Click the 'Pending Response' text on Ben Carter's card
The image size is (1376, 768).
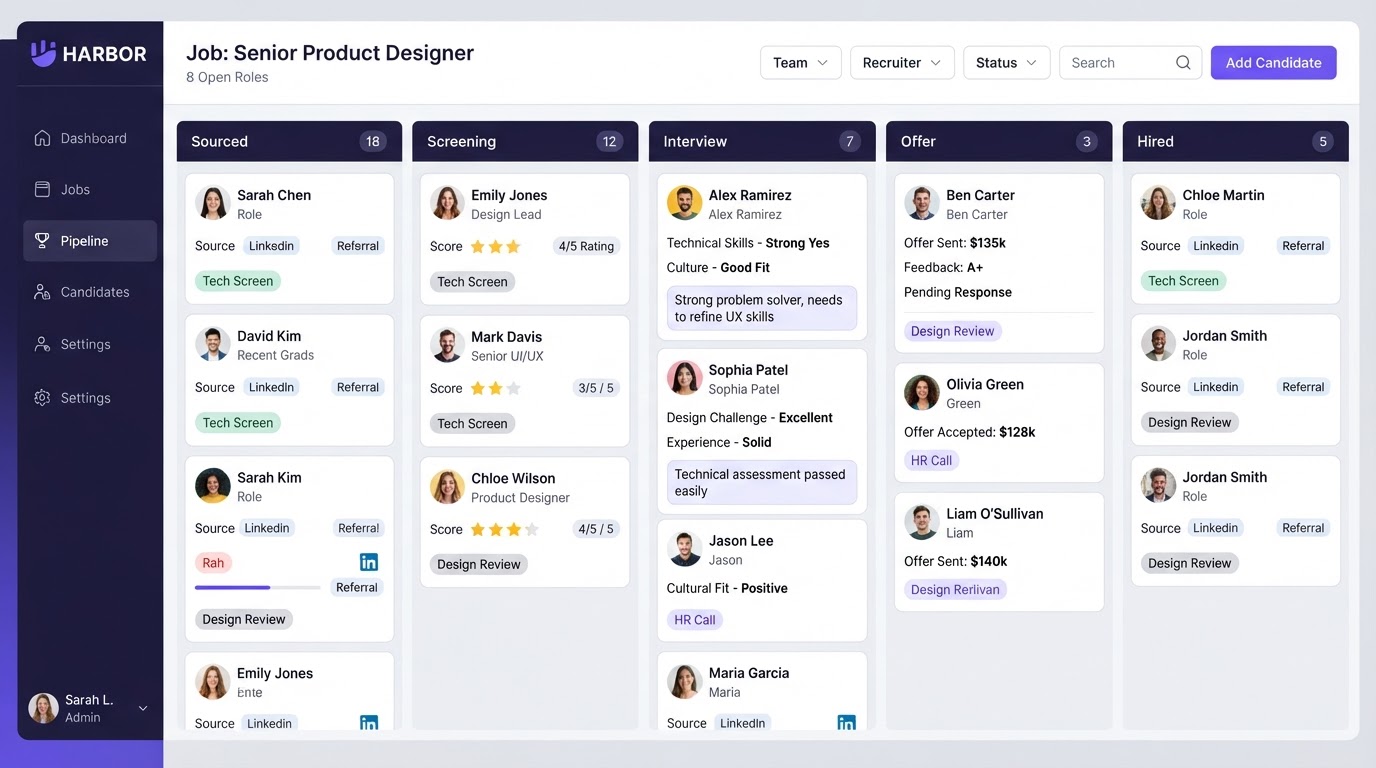tap(958, 292)
